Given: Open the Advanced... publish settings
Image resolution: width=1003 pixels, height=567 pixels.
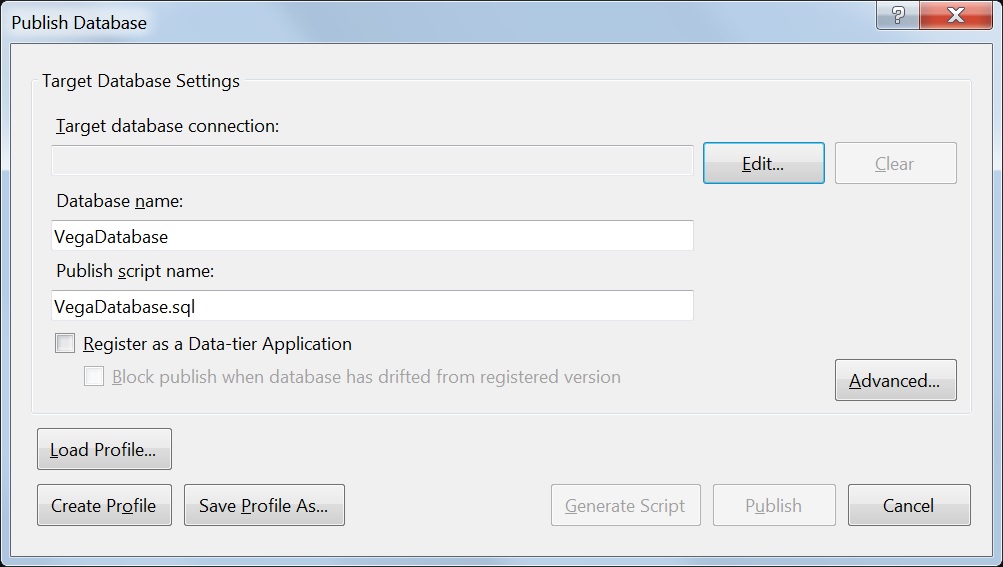Looking at the screenshot, I should pos(895,380).
